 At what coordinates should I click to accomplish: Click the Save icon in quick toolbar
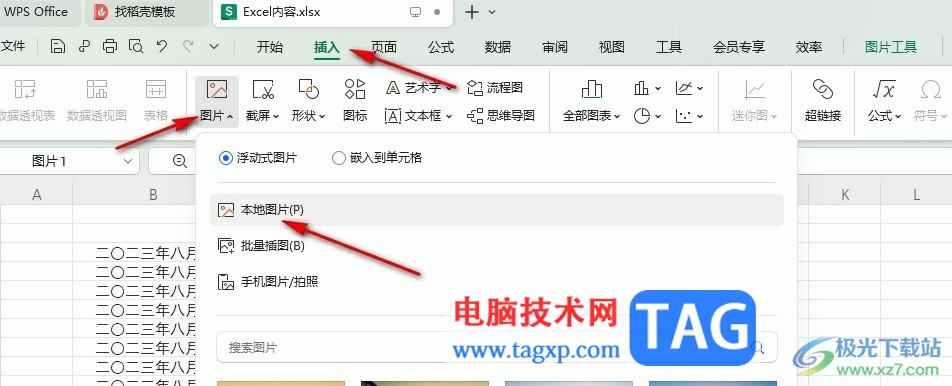pos(58,47)
